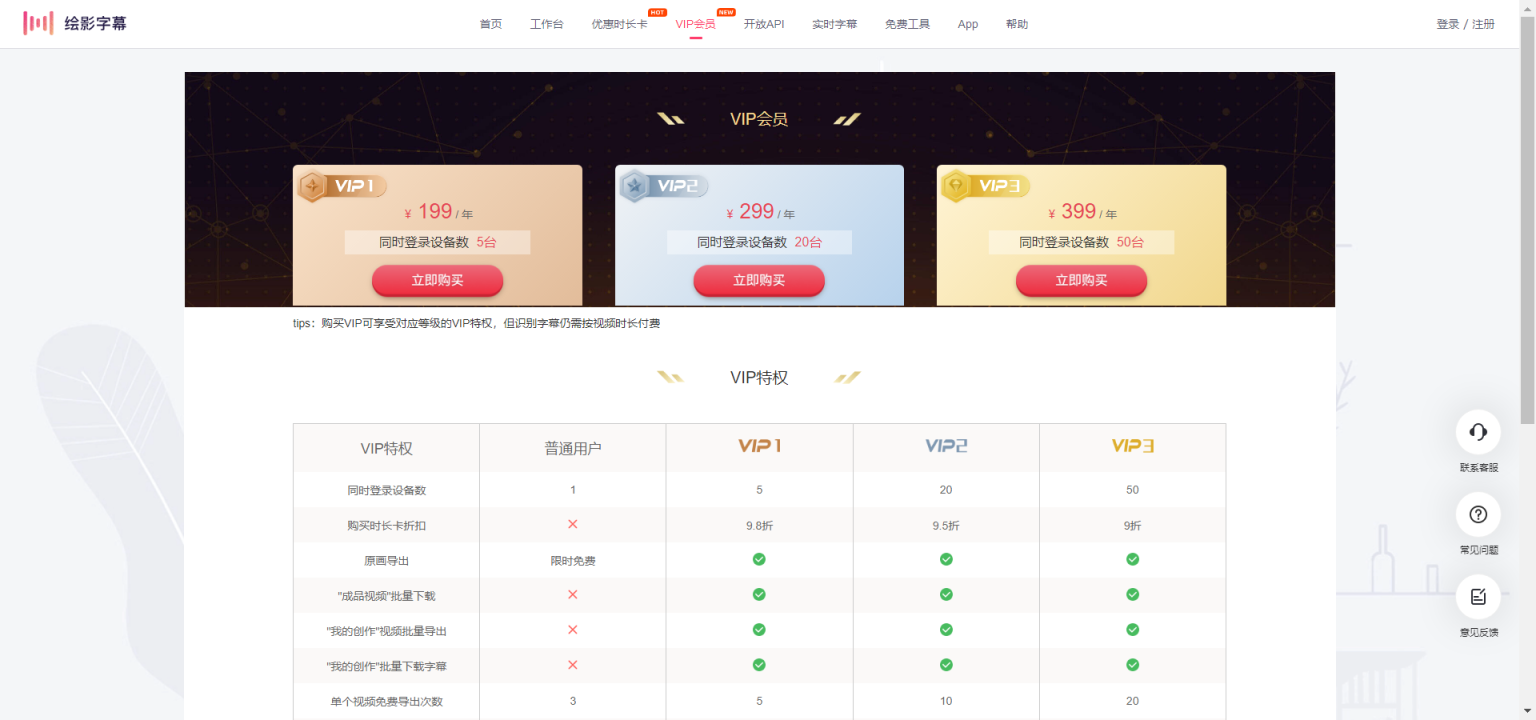Image resolution: width=1536 pixels, height=720 pixels.
Task: Click the 绘影字幕 logo icon
Action: pyautogui.click(x=38, y=23)
